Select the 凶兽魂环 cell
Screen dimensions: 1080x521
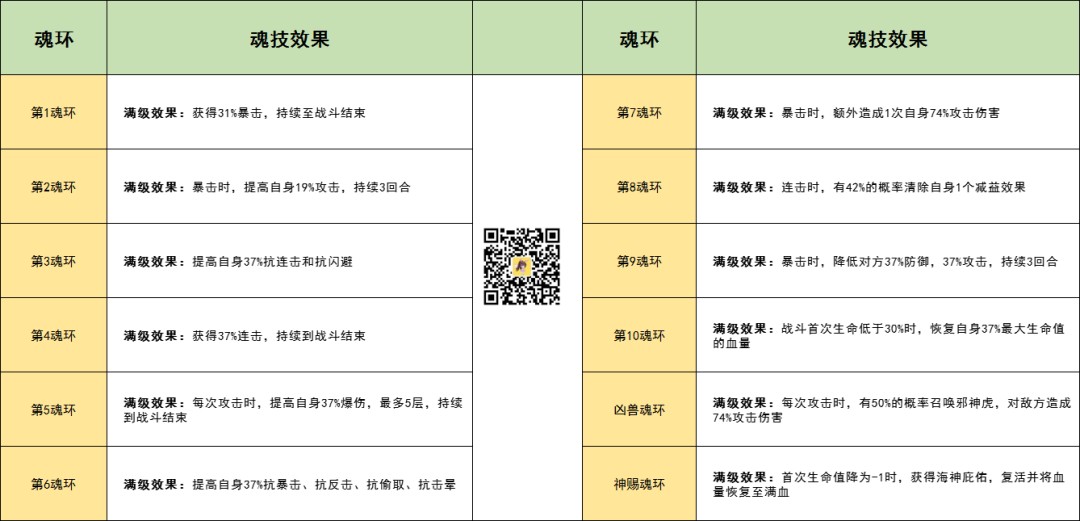(x=639, y=409)
